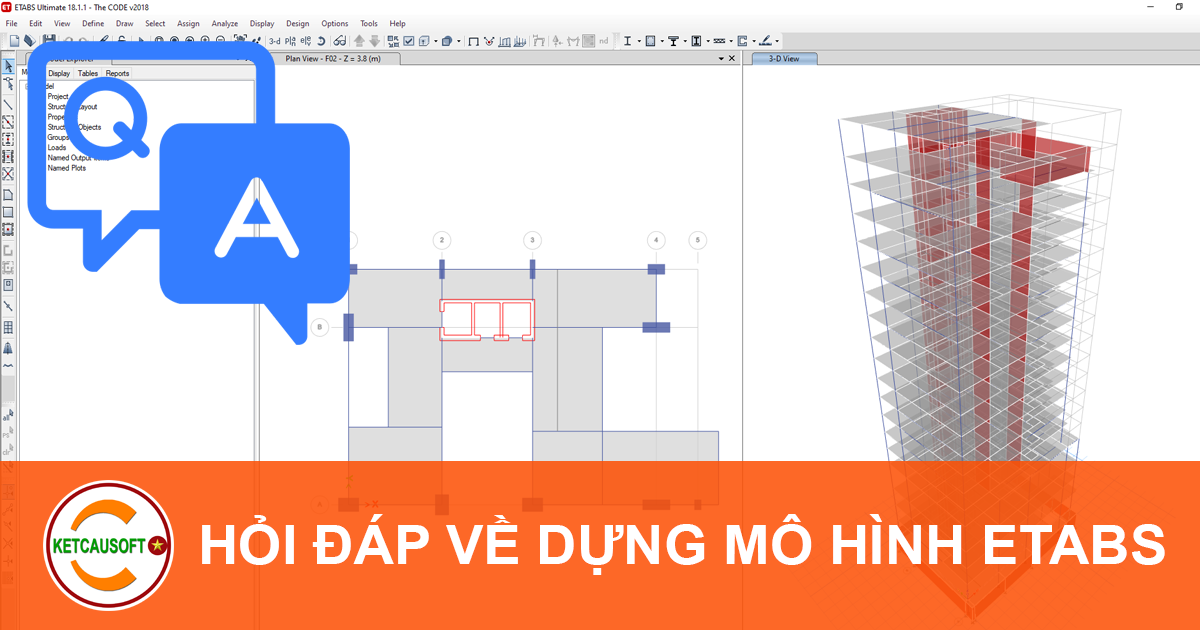1200x630 pixels.
Task: Select the Loads tree item
Action: coord(57,147)
